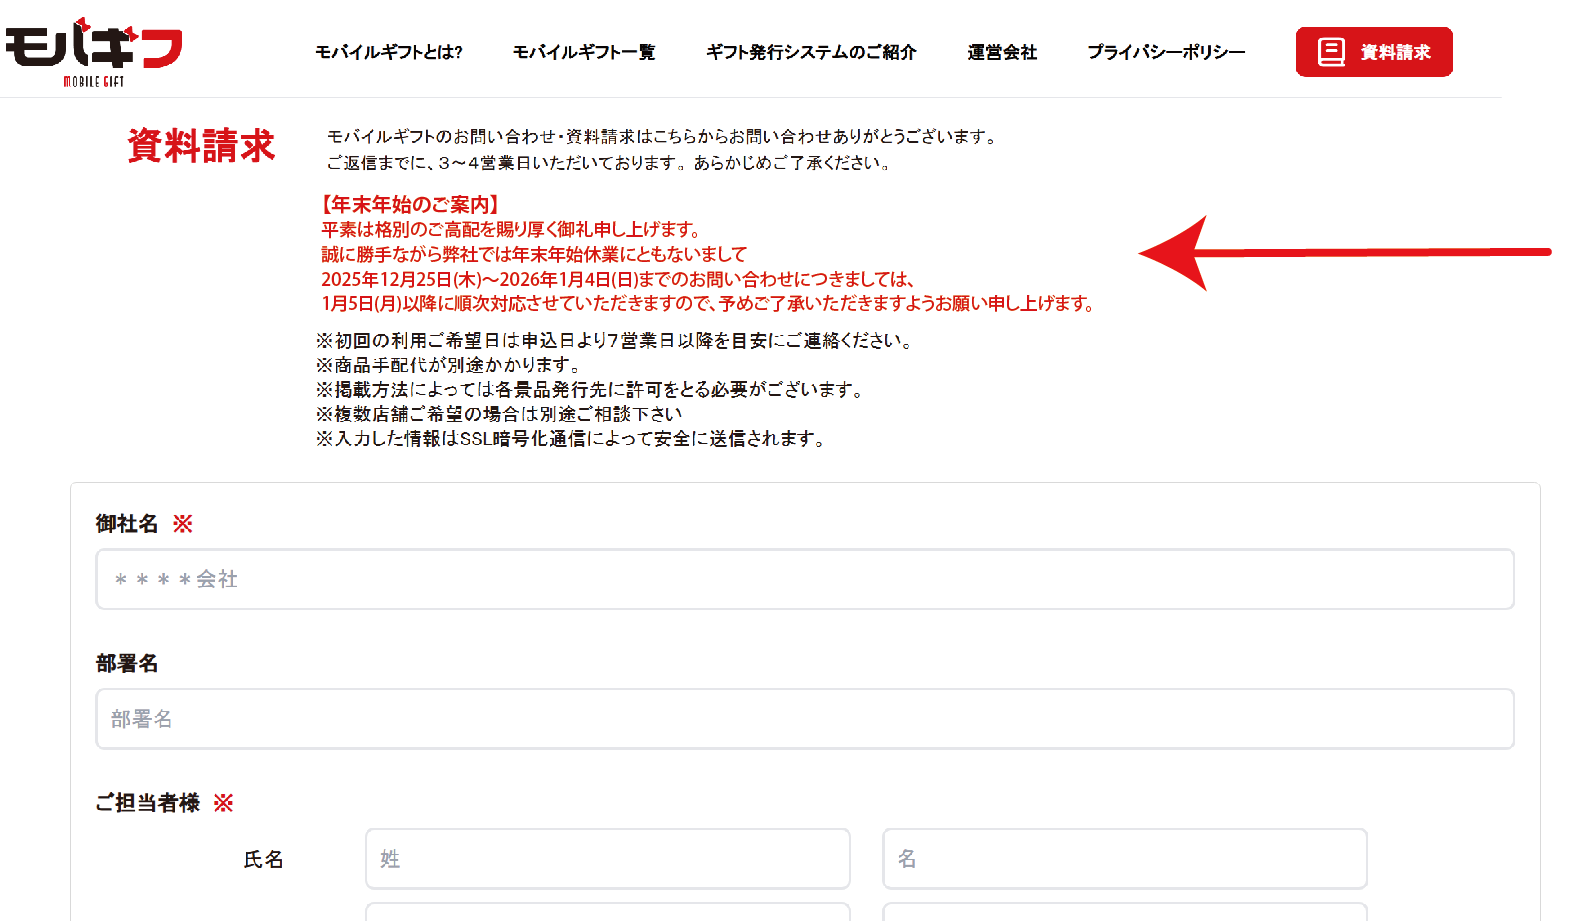Click the document icon in the red 資料請求 button
Screen dimensions: 1573x921
click(x=1330, y=52)
